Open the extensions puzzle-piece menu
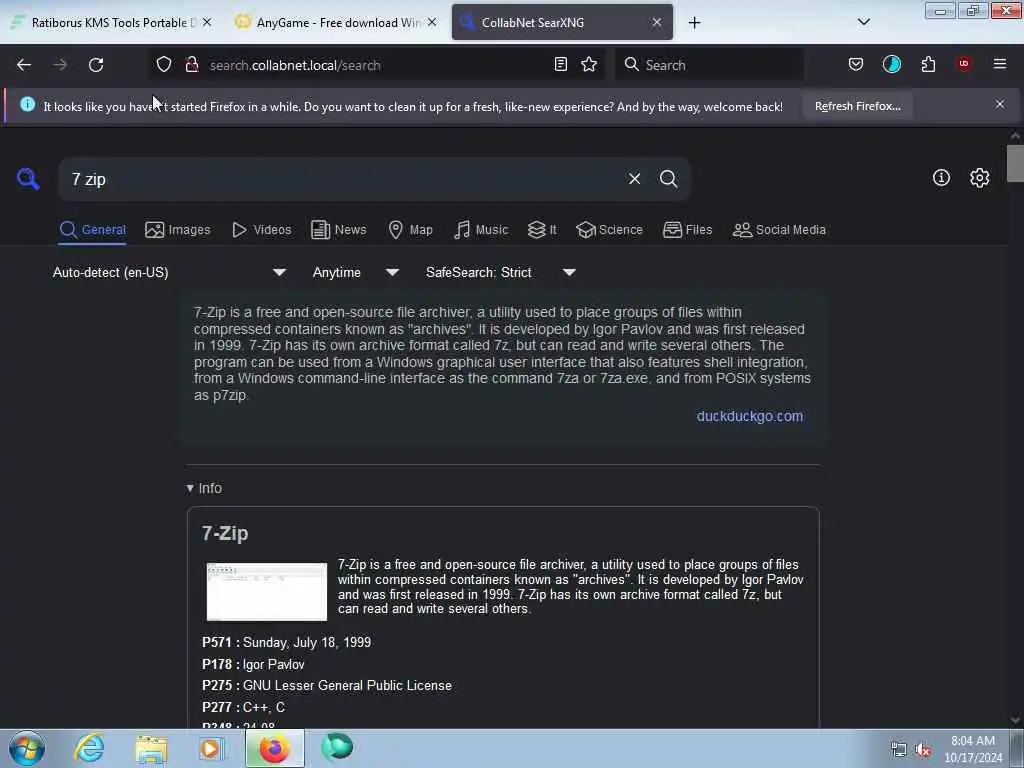 928,64
